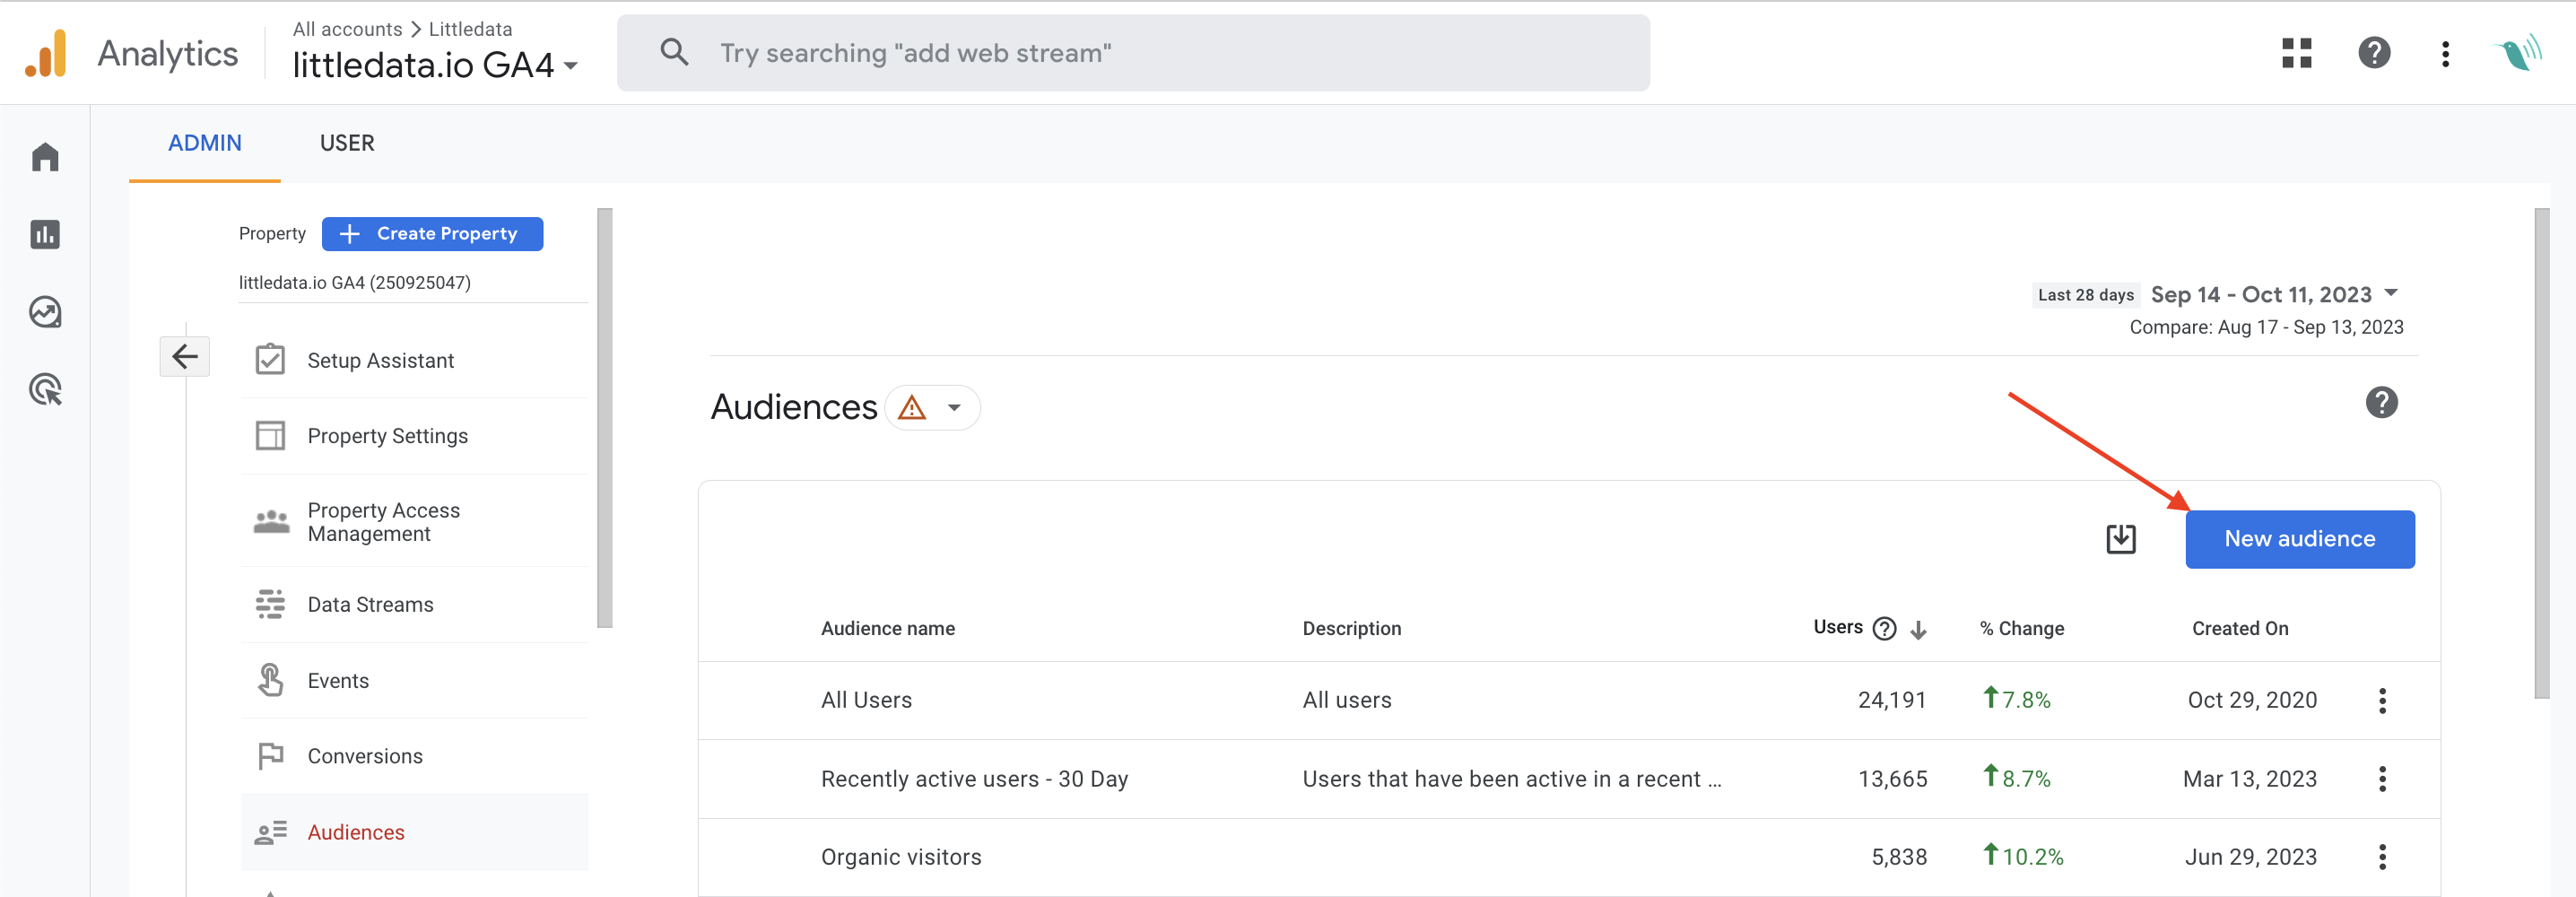Click the Users column info icon
The height and width of the screenshot is (897, 2576).
[1884, 628]
